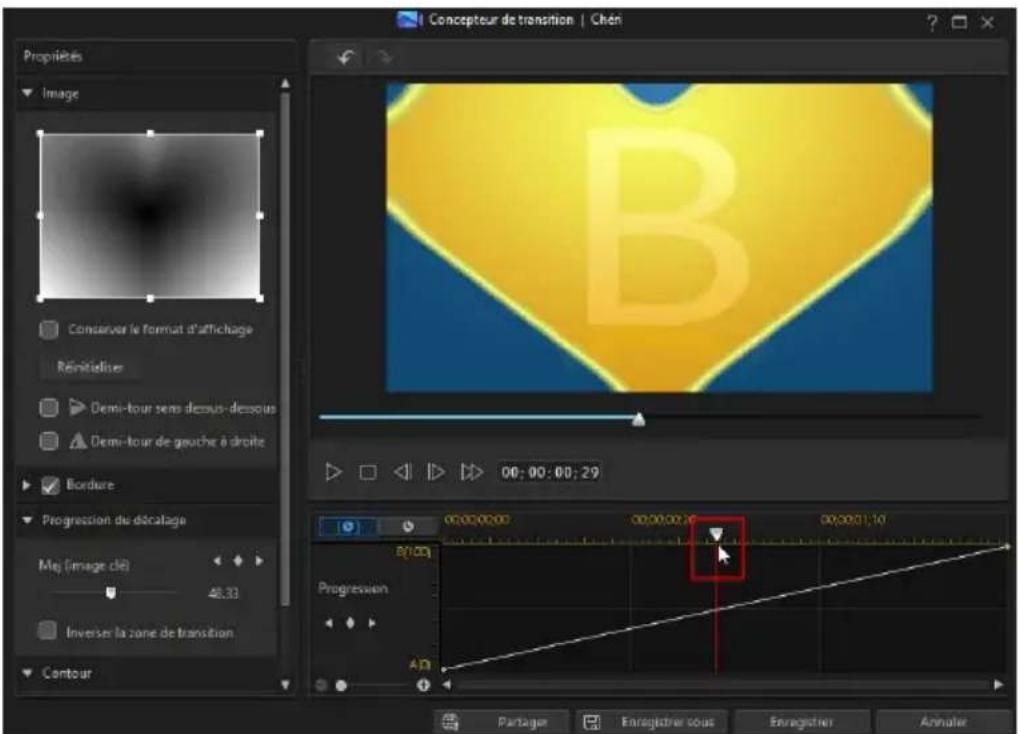Toggle the Demi-tour sens dessus-dessous checkbox

[48, 408]
